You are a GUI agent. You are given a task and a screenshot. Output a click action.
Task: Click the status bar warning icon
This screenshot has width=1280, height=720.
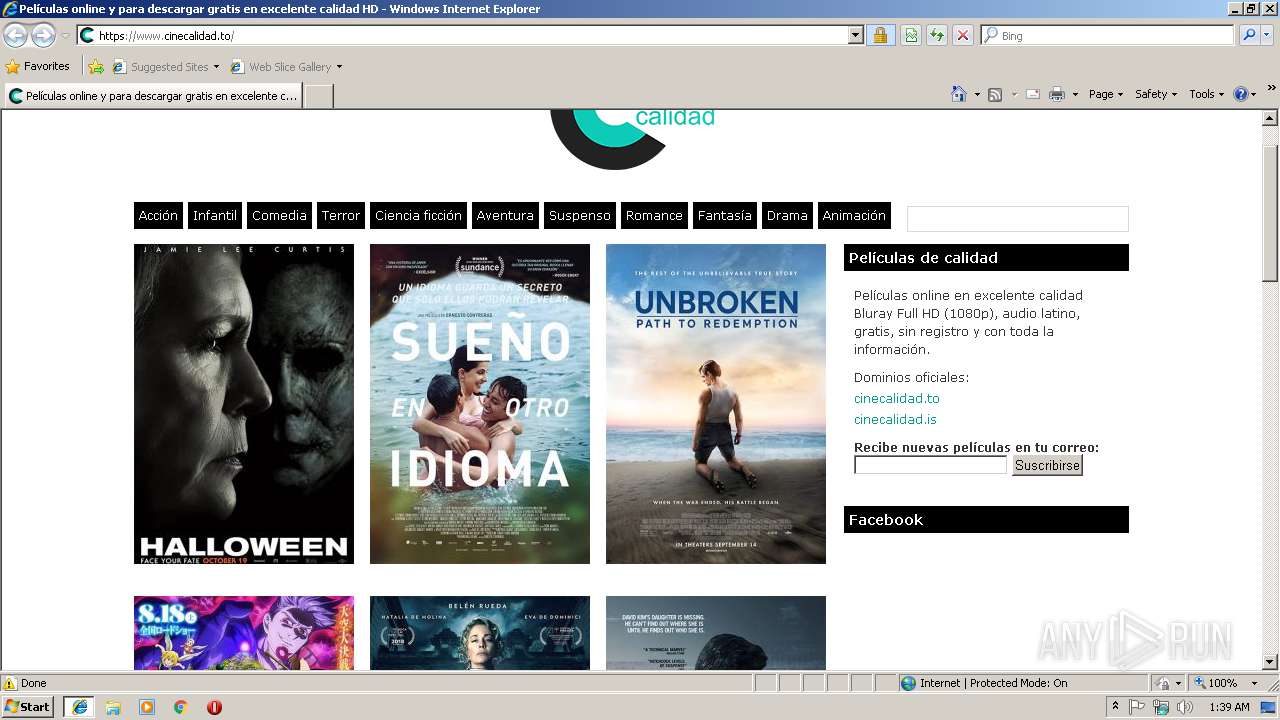click(x=10, y=683)
